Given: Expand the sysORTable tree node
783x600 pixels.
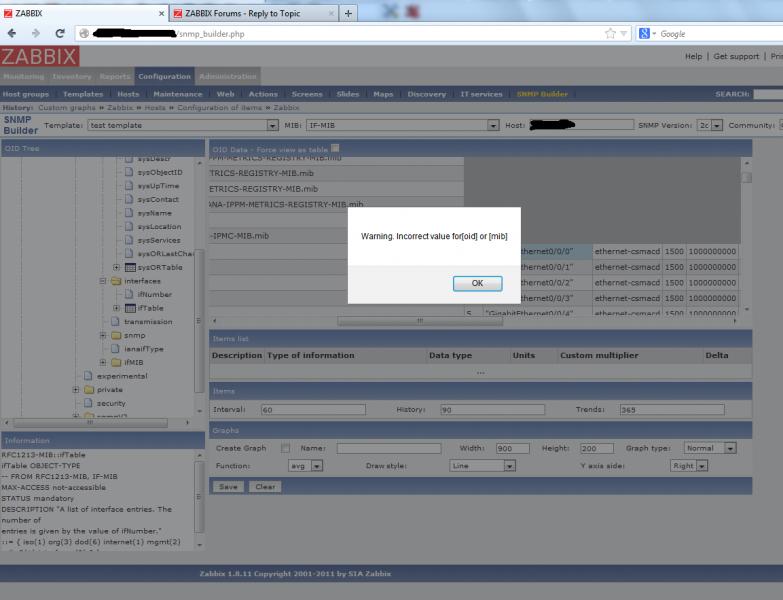Looking at the screenshot, I should [116, 268].
